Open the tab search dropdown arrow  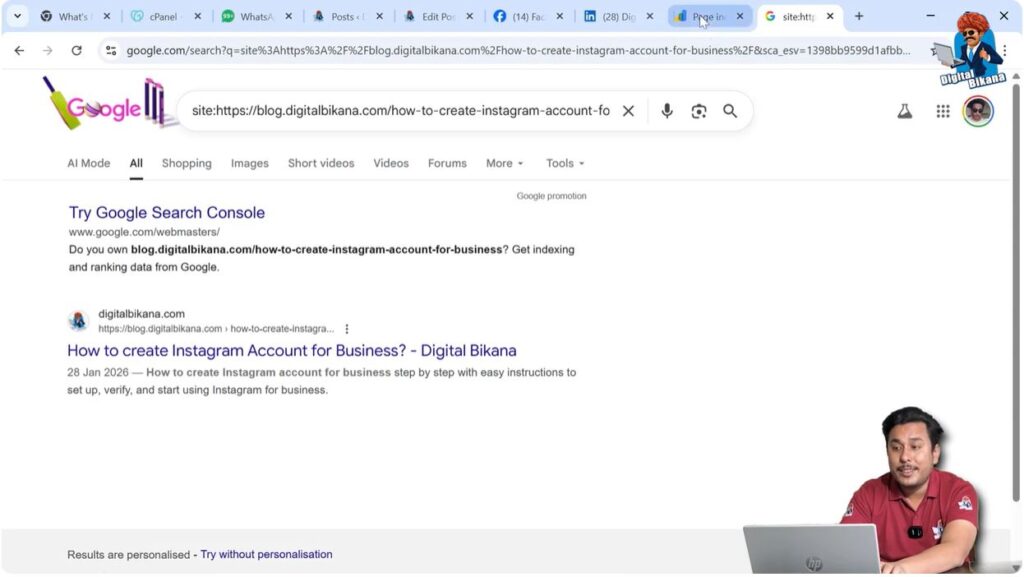pyautogui.click(x=18, y=16)
